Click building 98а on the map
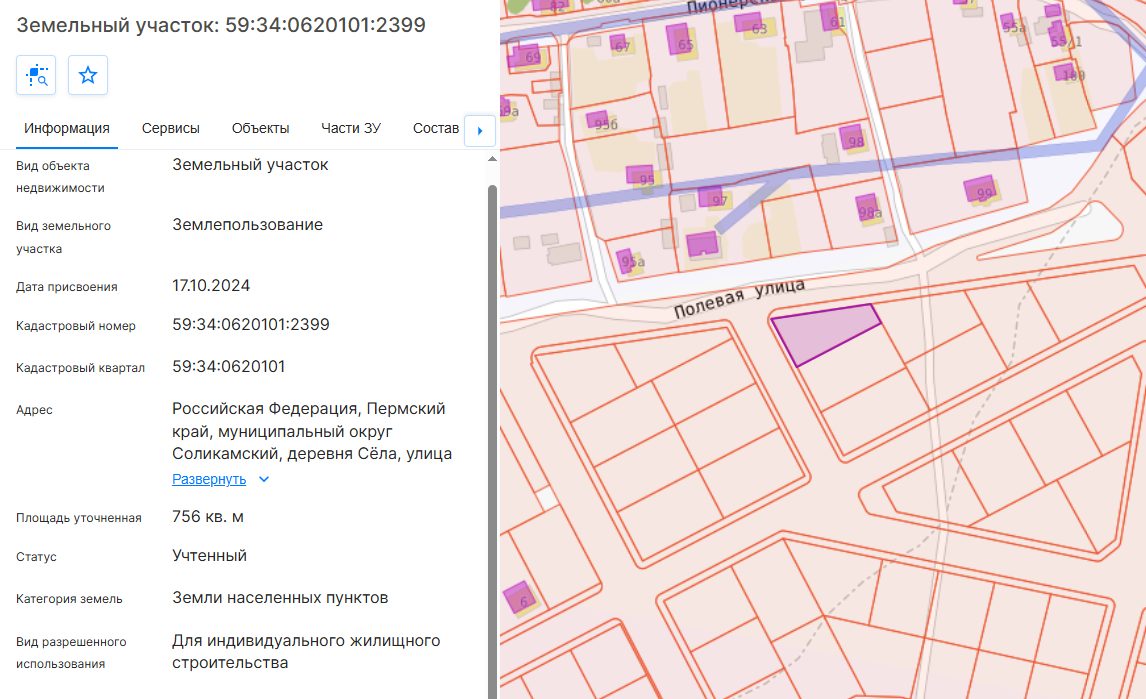Screen dimensions: 1146x699 point(868,208)
